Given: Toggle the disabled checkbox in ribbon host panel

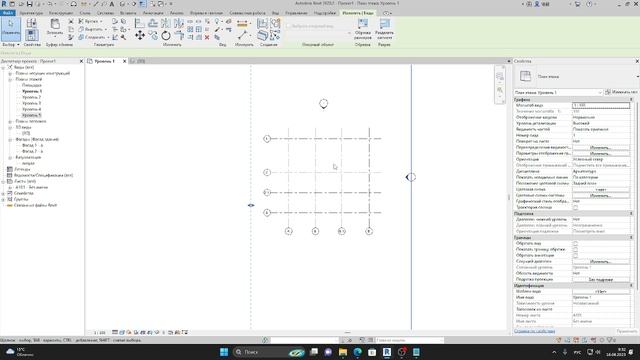Looking at the screenshot, I should (x=288, y=26).
